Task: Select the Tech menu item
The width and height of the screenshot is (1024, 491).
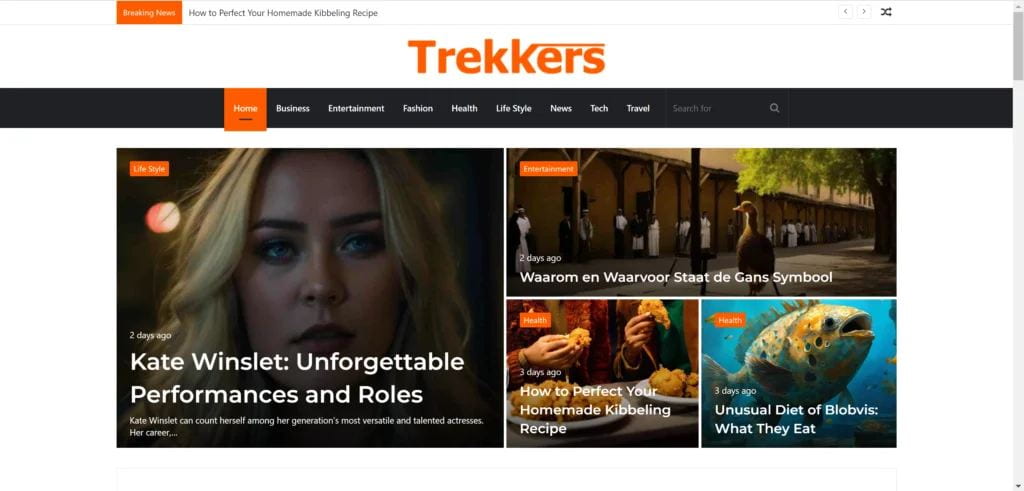Action: click(599, 108)
